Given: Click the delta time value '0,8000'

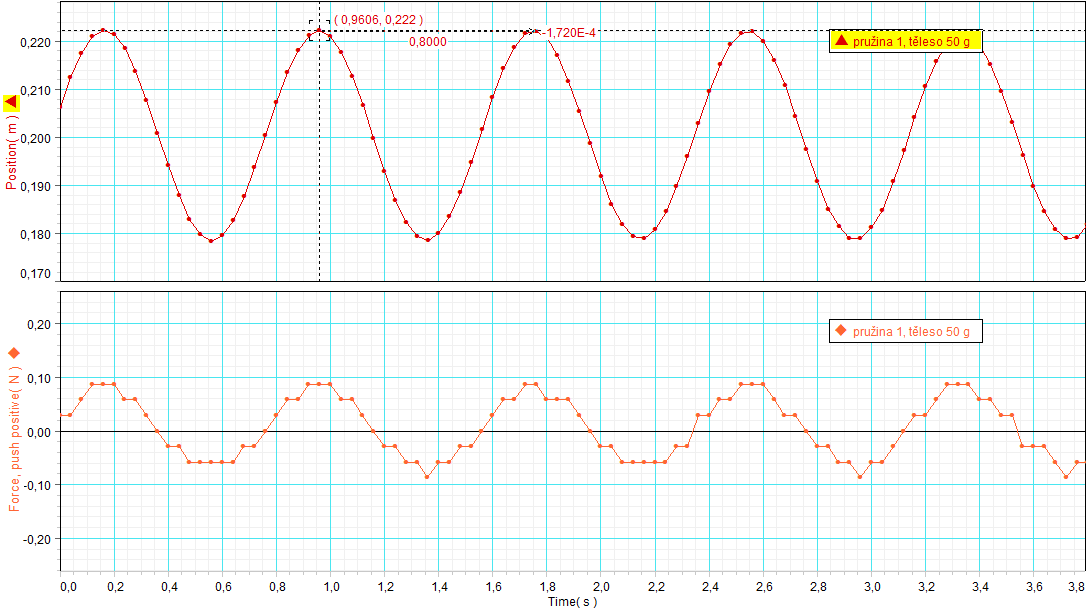Looking at the screenshot, I should (x=428, y=42).
